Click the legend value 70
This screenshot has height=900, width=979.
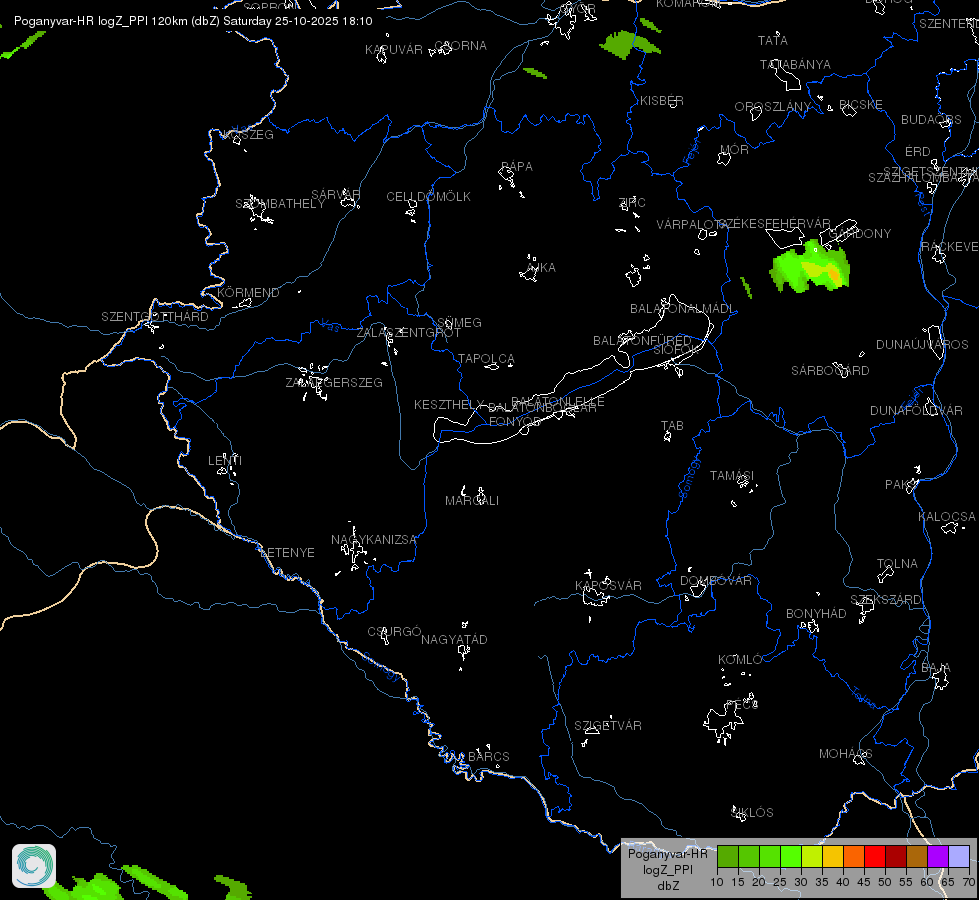click(x=969, y=882)
